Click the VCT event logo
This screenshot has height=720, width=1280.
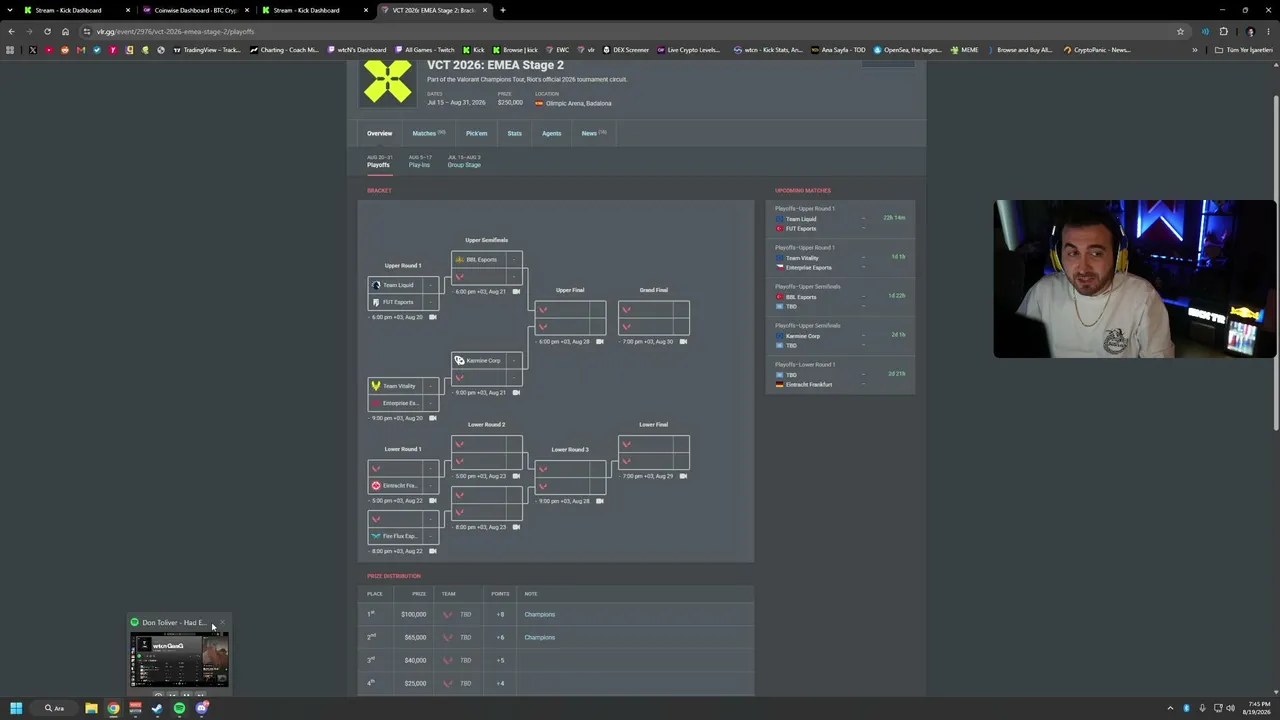point(388,82)
